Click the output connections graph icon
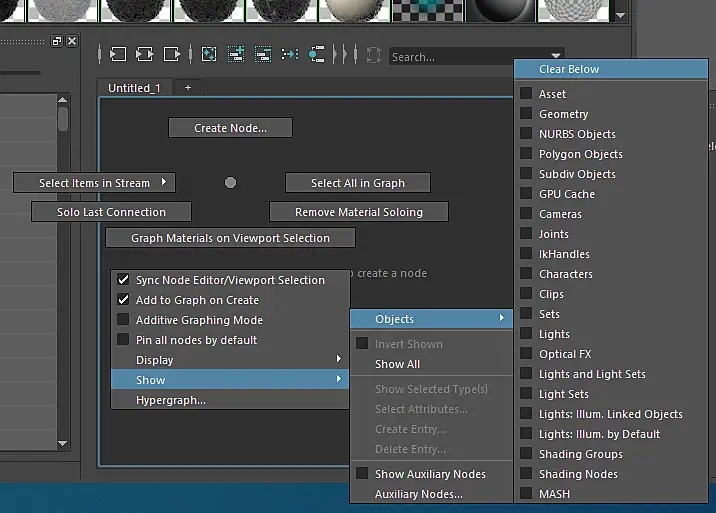Screen dimensions: 716x513 click(172, 54)
